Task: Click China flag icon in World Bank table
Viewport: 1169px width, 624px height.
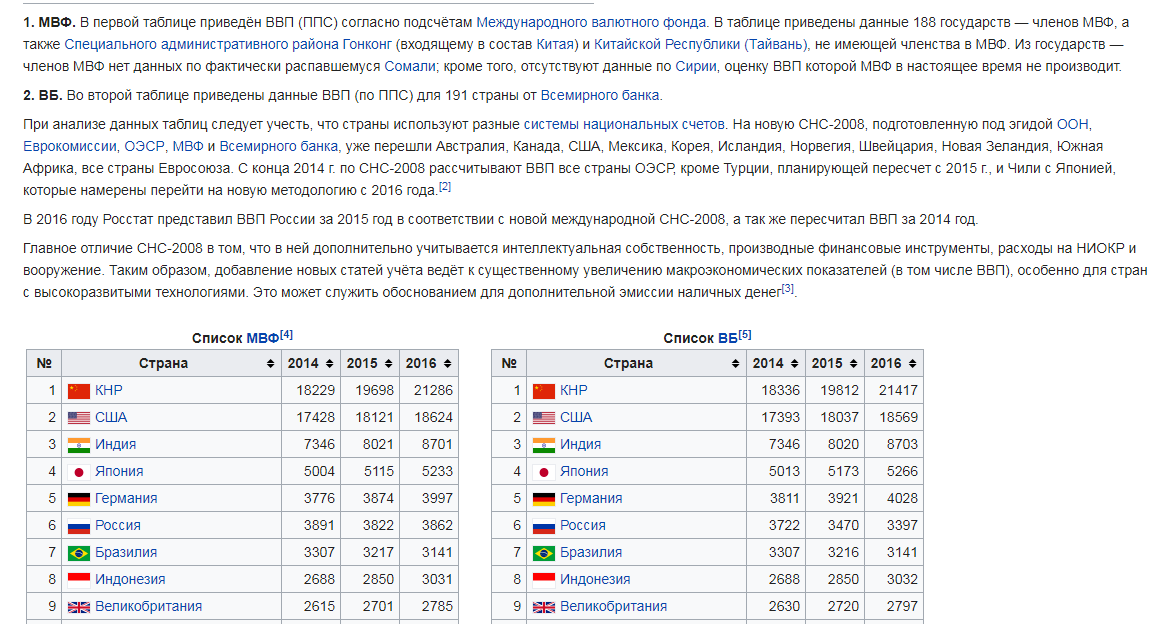Action: pyautogui.click(x=543, y=391)
